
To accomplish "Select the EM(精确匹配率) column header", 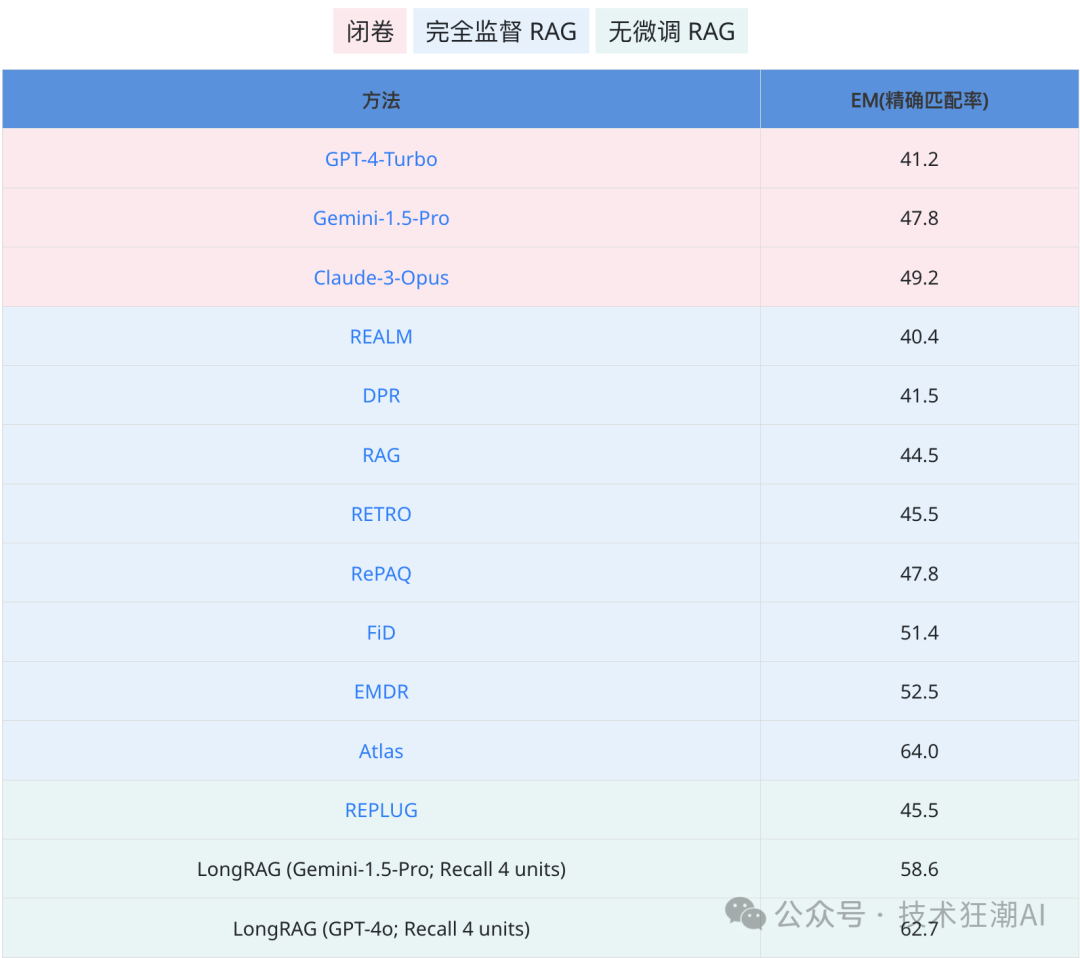I will coord(920,100).
